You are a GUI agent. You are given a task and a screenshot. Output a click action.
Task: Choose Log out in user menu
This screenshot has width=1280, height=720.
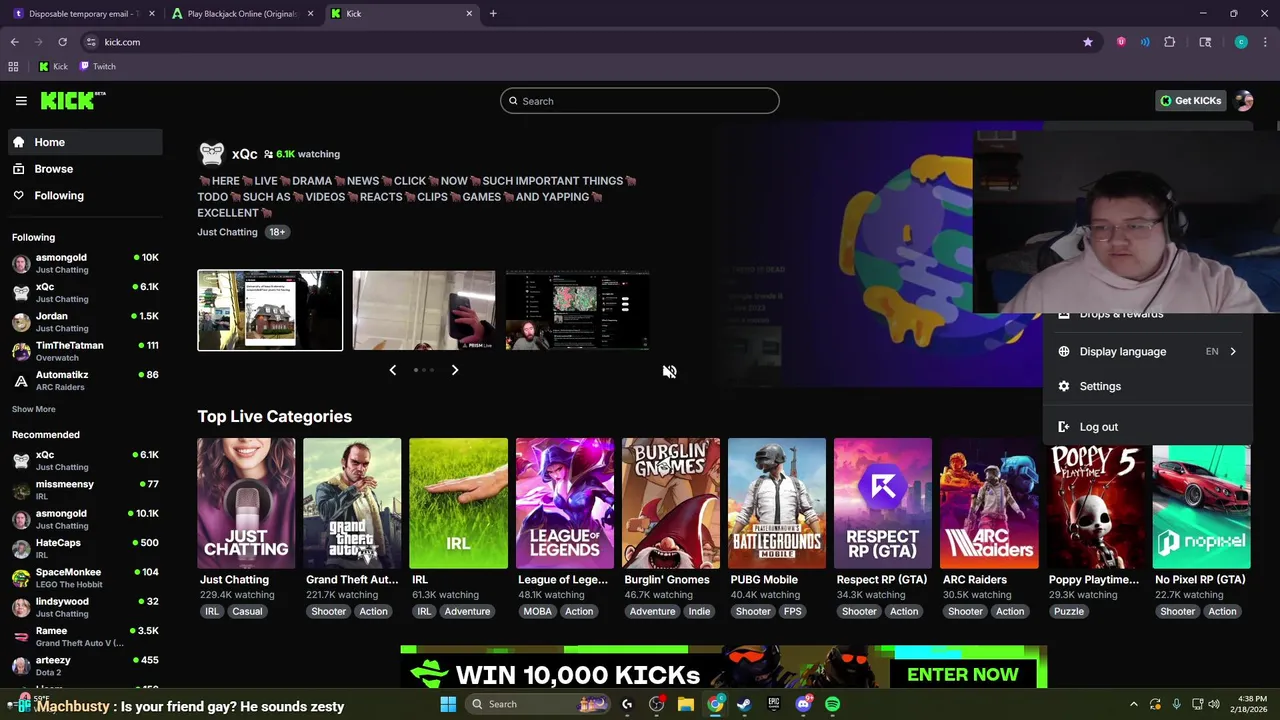pyautogui.click(x=1147, y=427)
